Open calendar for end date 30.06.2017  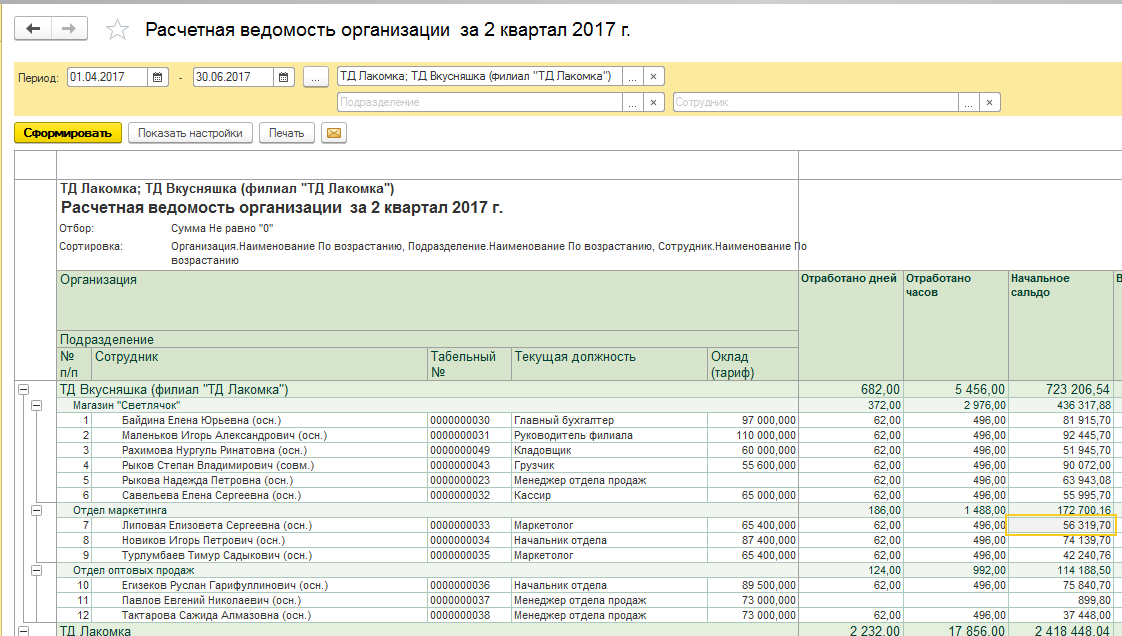pos(284,77)
